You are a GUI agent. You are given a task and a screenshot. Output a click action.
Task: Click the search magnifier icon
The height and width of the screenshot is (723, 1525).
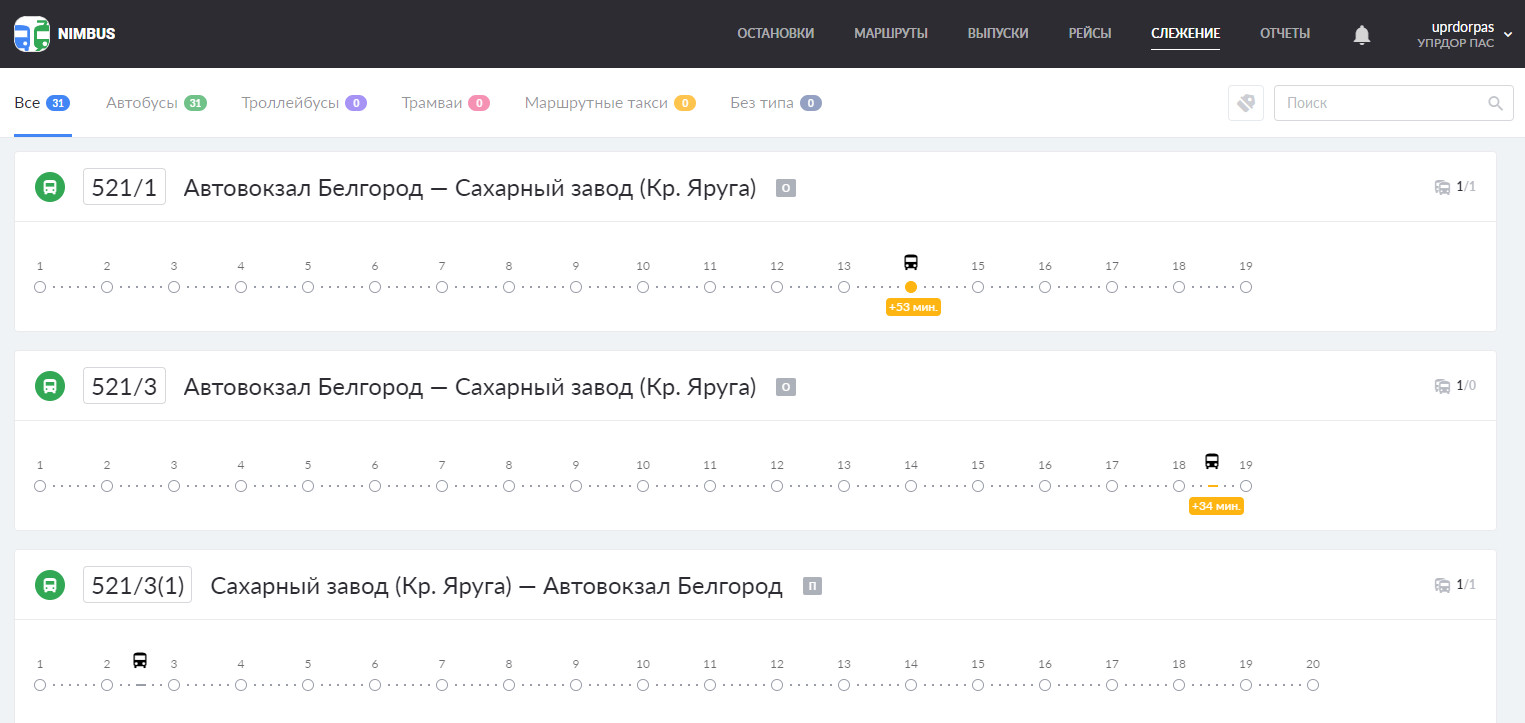[1495, 103]
